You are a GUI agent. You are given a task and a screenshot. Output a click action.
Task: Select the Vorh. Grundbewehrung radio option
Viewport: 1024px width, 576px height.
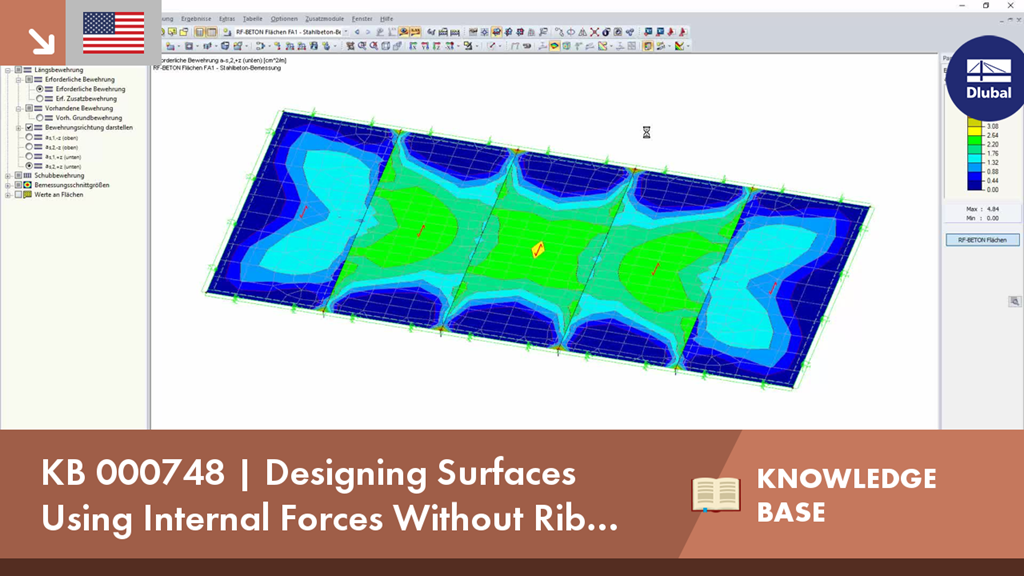(40, 118)
